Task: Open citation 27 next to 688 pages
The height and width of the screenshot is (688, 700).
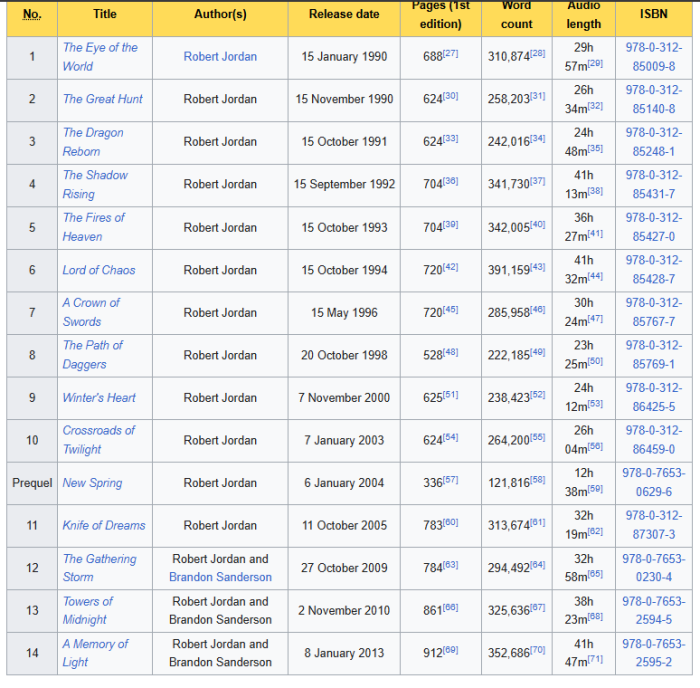Action: pyautogui.click(x=450, y=52)
